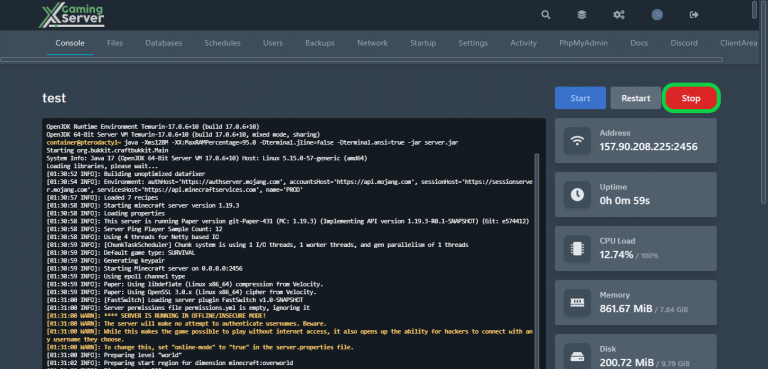The height and width of the screenshot is (369, 768).
Task: Click the CPU Load chip icon
Action: tap(577, 248)
